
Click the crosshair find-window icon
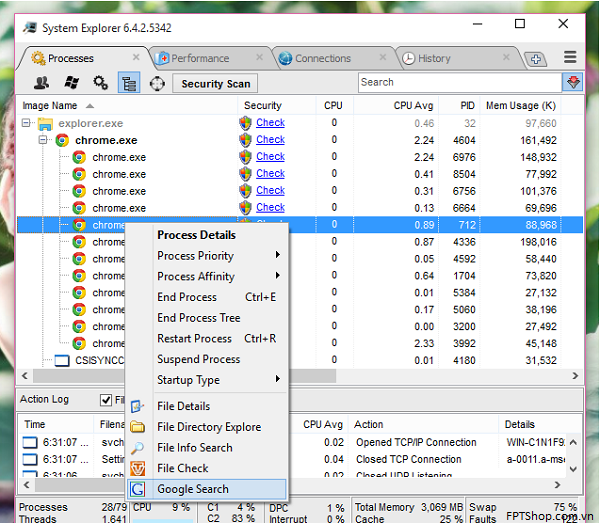pos(157,83)
